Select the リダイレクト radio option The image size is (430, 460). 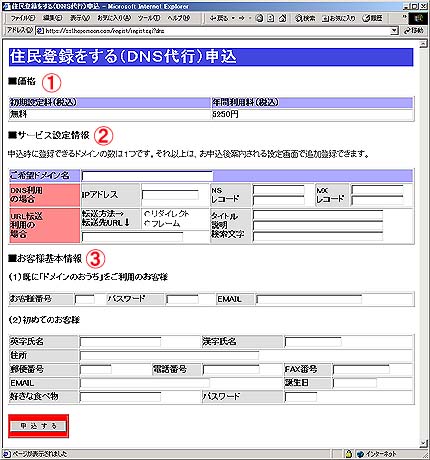[147, 214]
